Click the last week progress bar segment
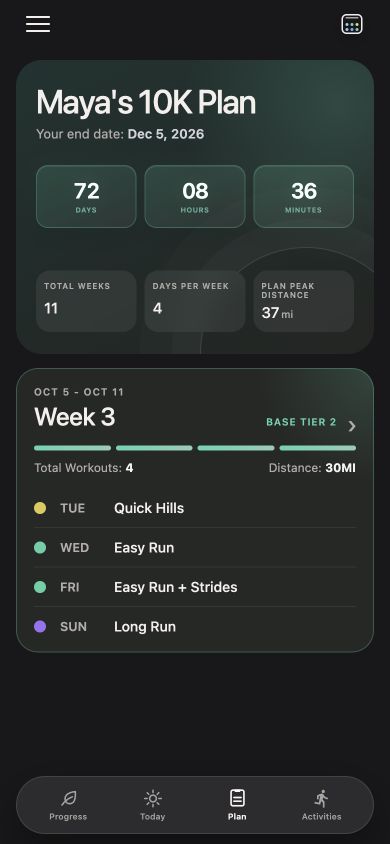 pyautogui.click(x=317, y=448)
